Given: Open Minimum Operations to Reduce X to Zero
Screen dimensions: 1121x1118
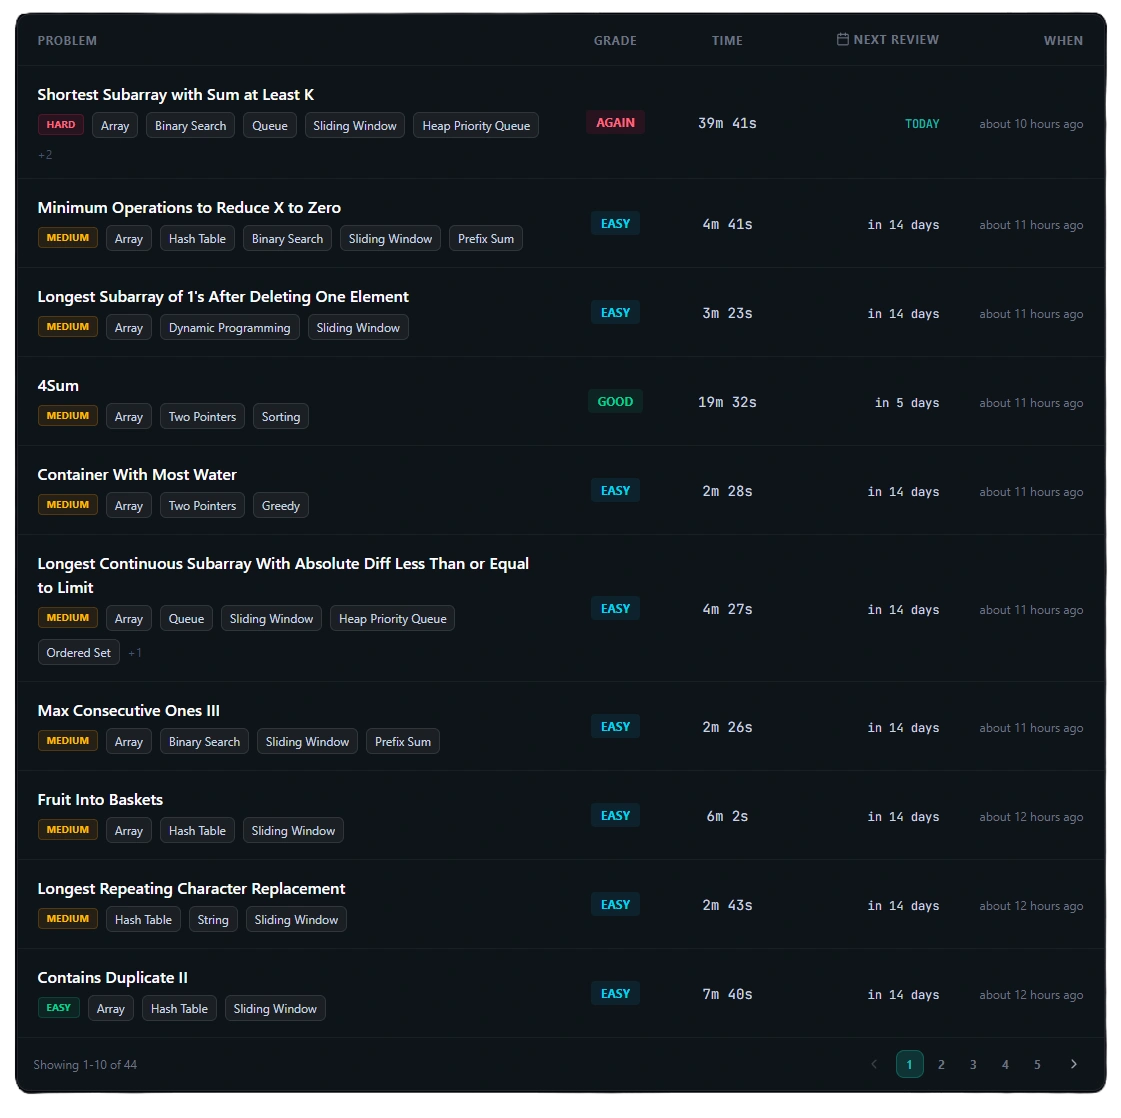Looking at the screenshot, I should (x=189, y=207).
